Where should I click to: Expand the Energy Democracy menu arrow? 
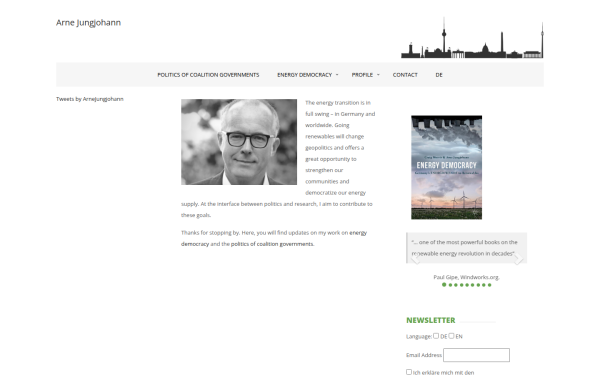[337, 75]
